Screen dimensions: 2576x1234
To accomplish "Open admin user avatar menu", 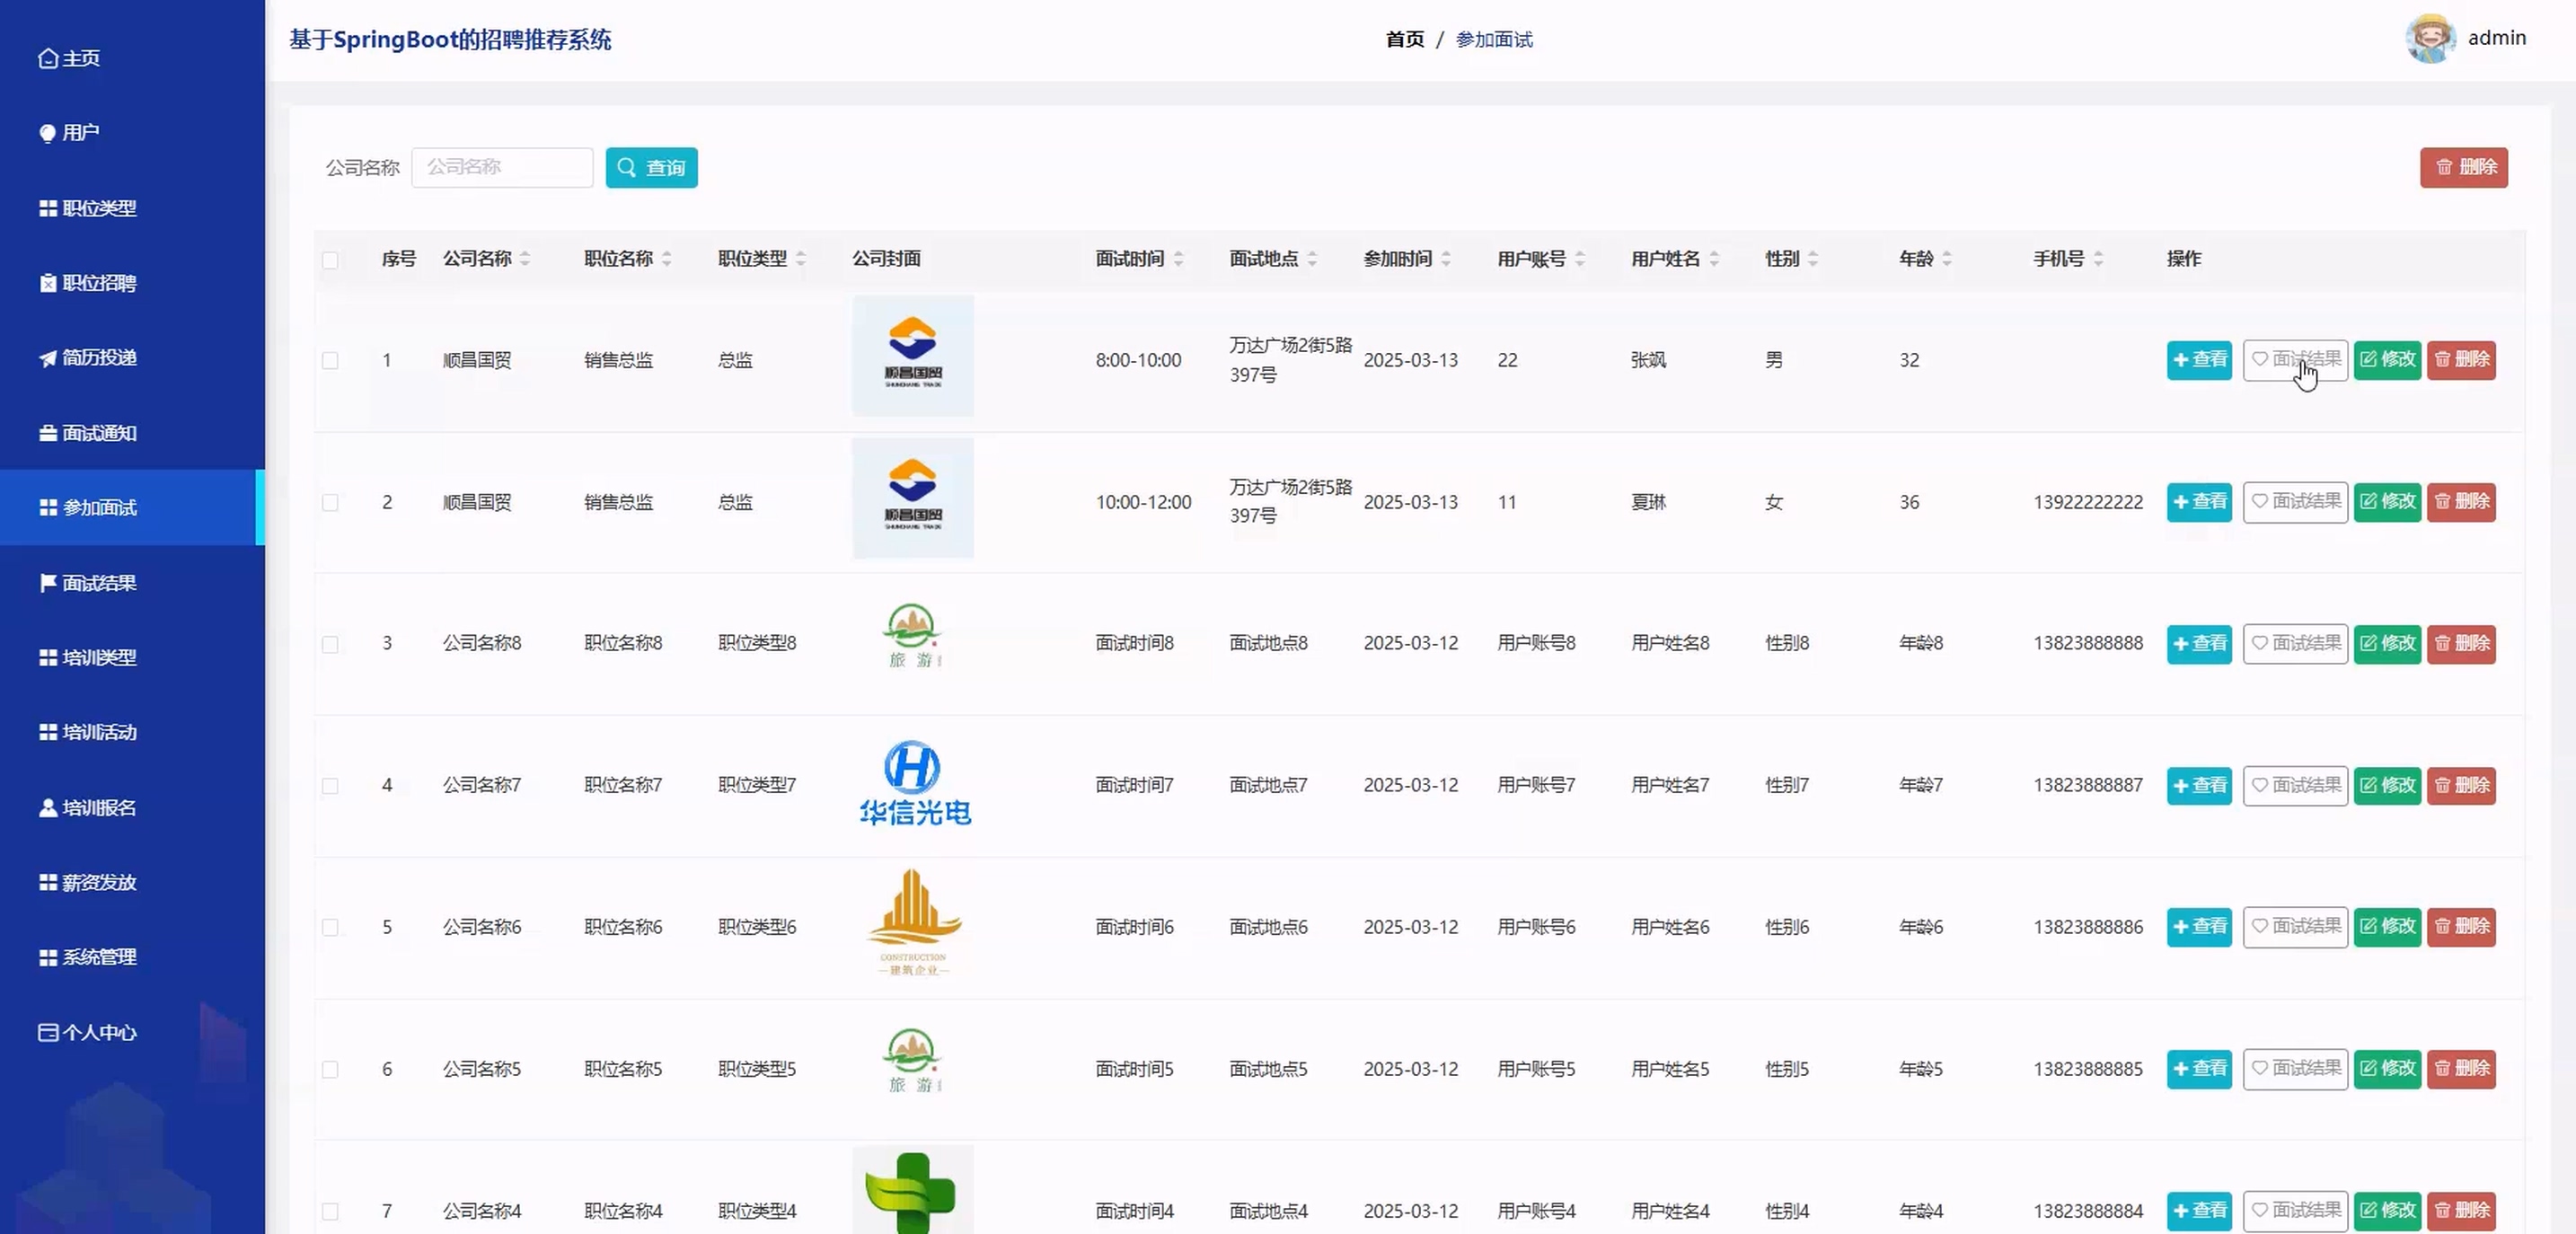I will tap(2430, 39).
